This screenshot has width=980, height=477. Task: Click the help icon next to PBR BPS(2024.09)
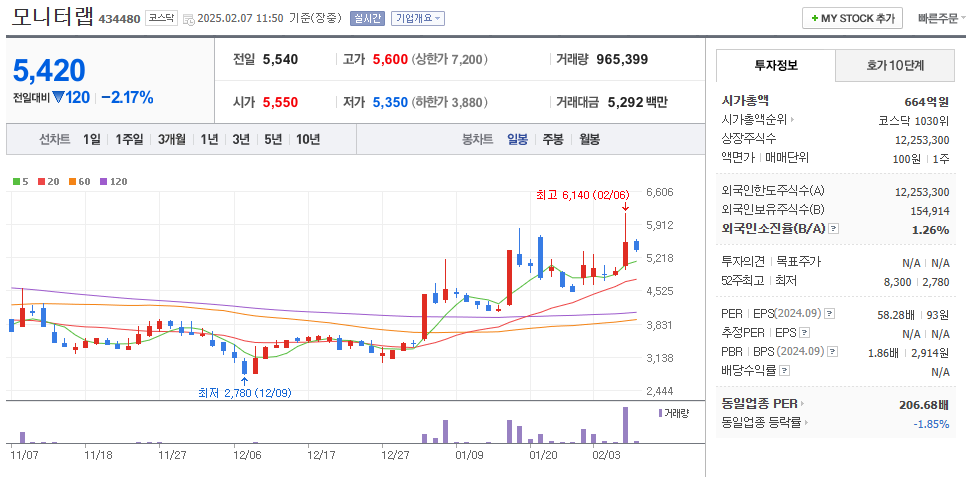[833, 352]
